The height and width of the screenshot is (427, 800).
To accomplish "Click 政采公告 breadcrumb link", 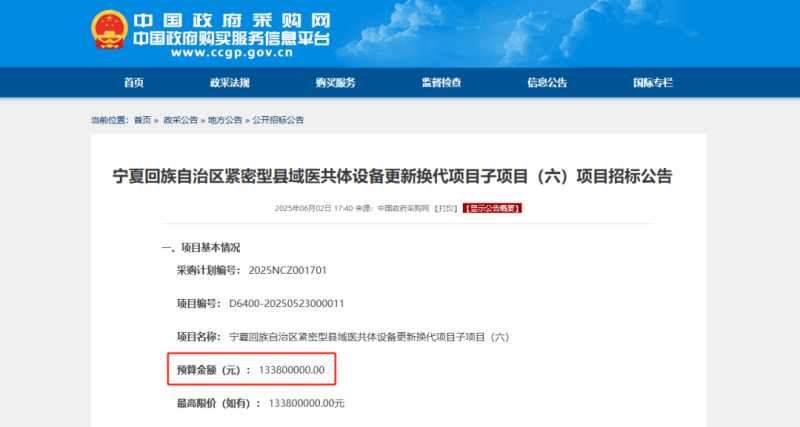I will (180, 120).
